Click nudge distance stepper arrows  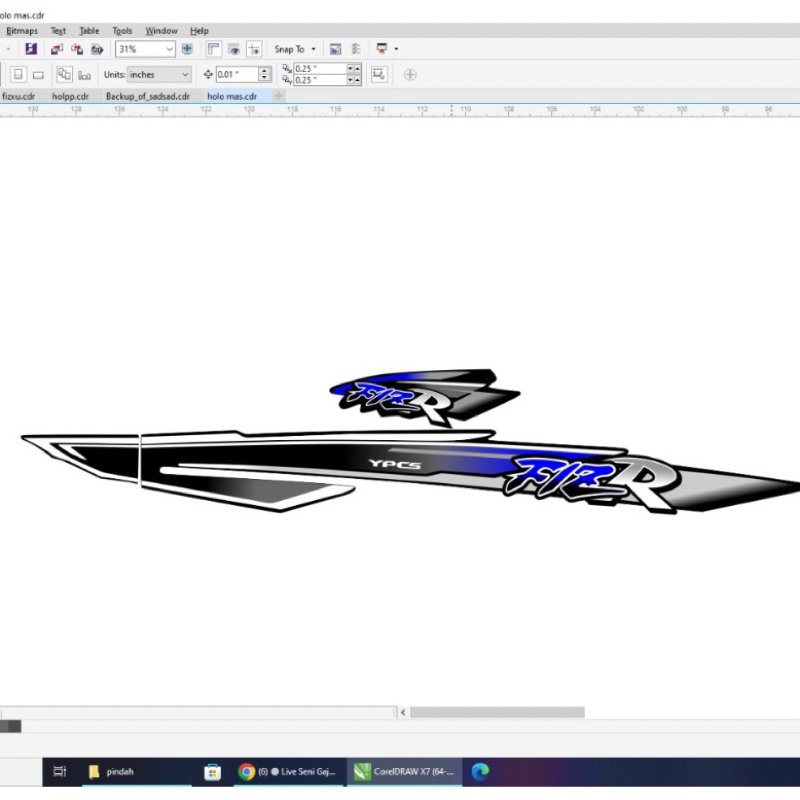(264, 74)
